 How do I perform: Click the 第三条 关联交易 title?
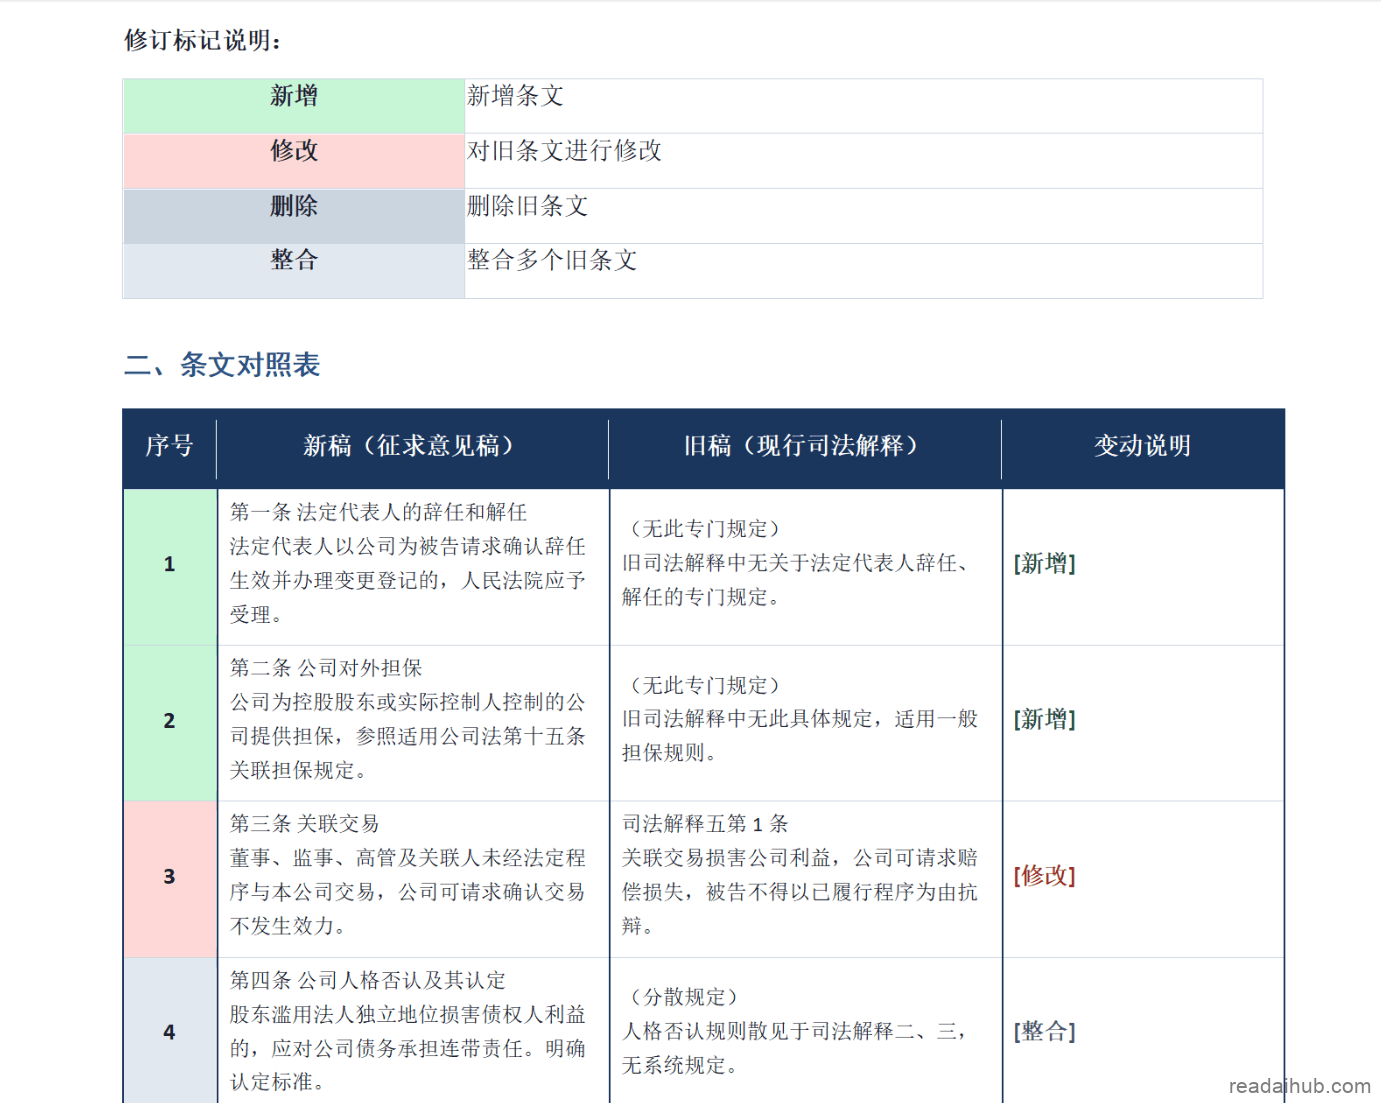pos(304,824)
